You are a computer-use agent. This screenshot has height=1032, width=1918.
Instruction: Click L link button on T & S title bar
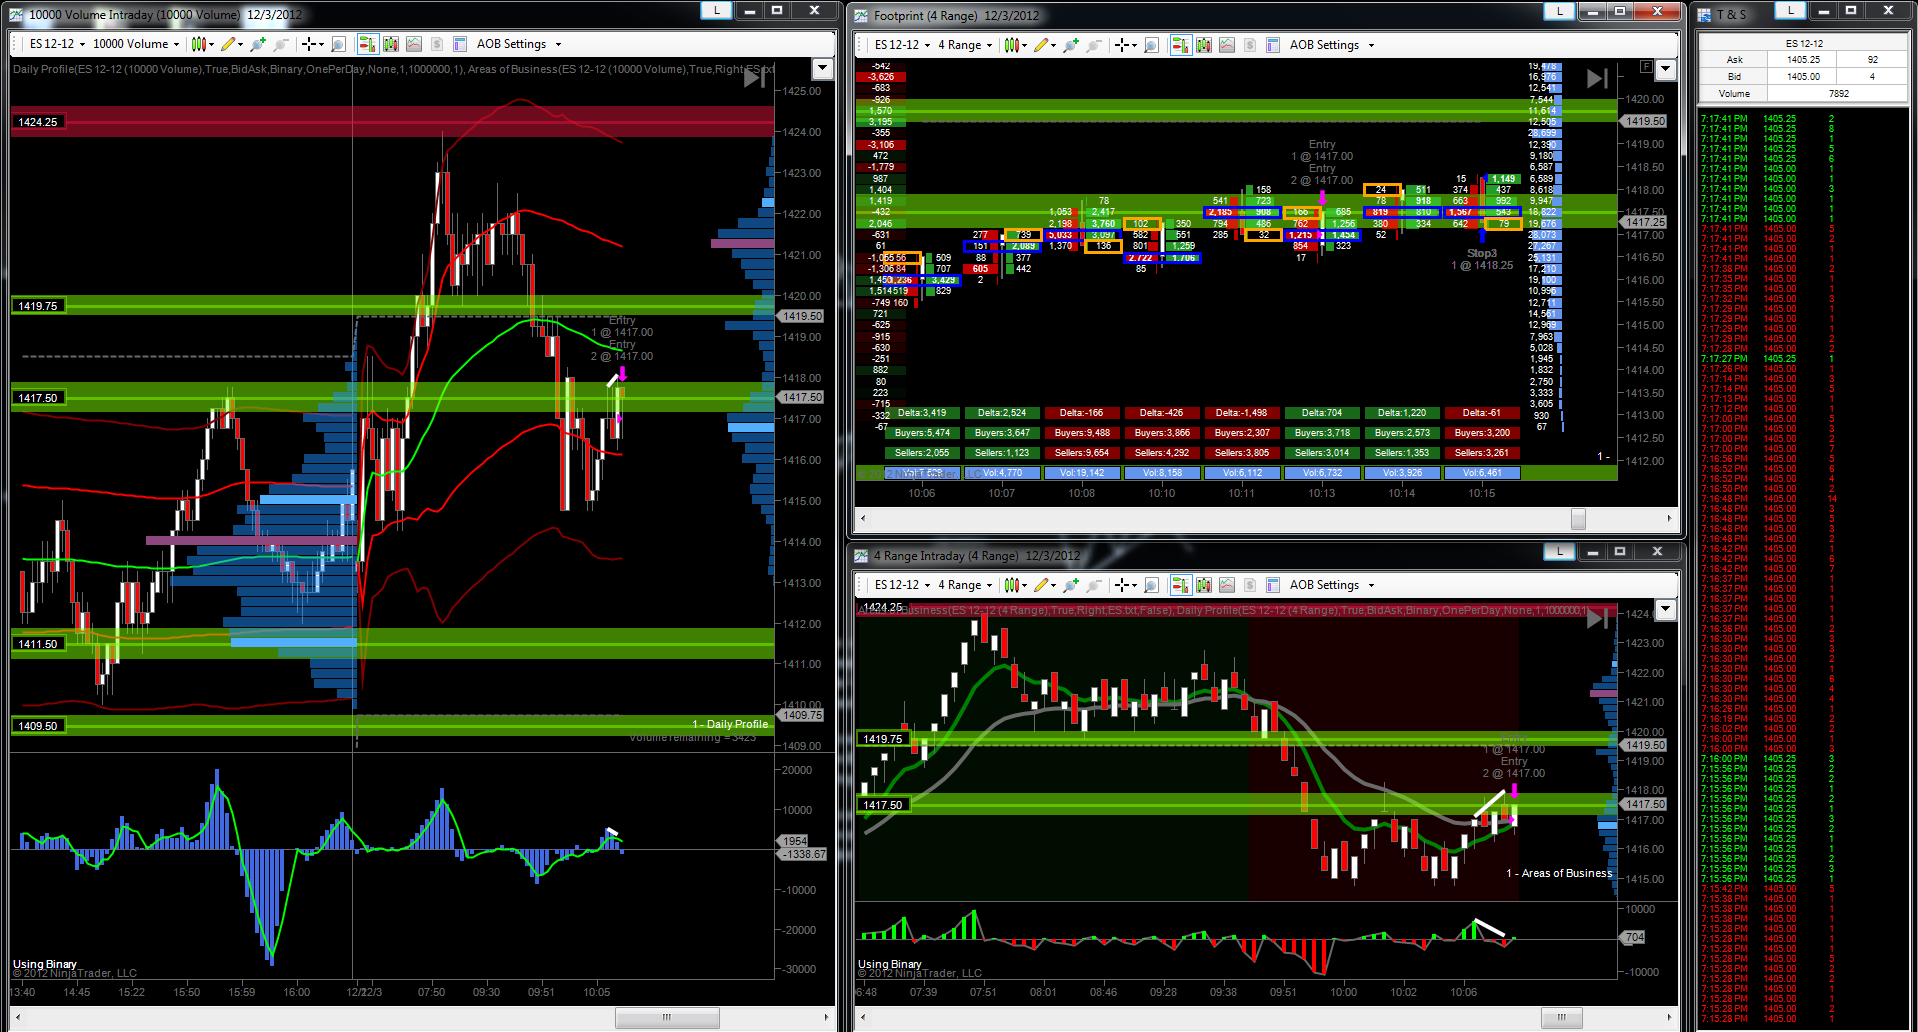[x=1790, y=10]
